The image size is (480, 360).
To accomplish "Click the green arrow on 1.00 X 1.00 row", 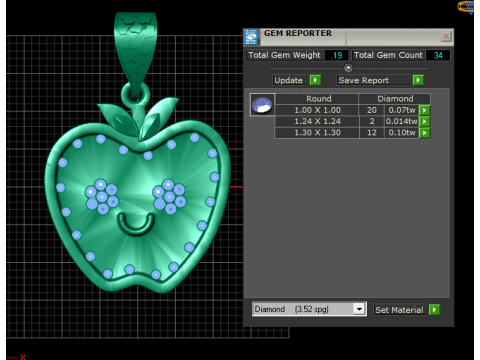I will [424, 110].
